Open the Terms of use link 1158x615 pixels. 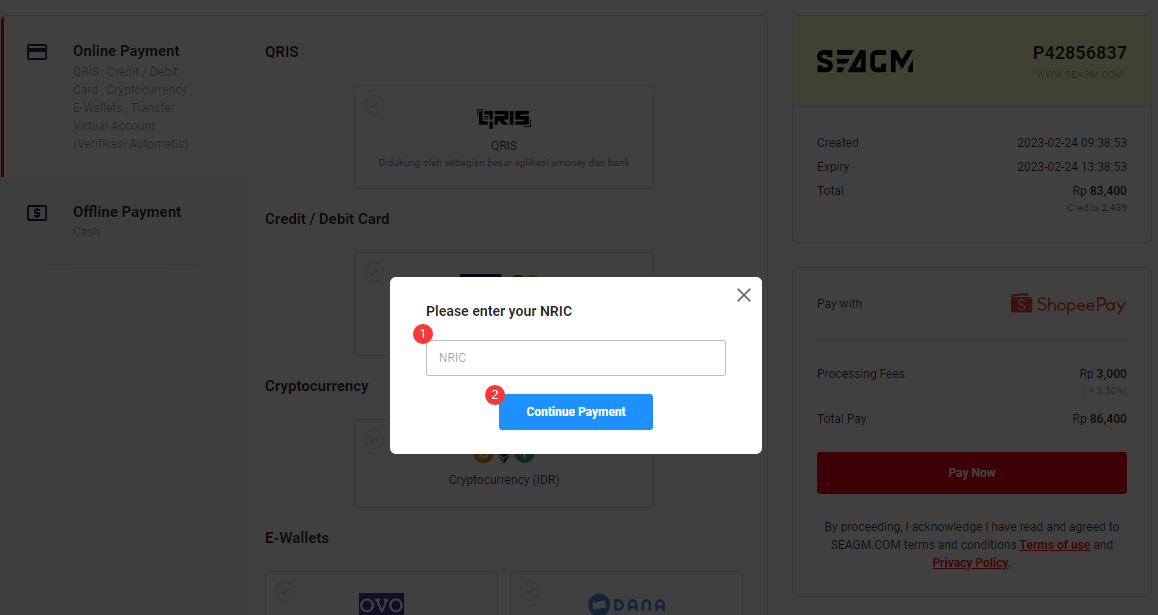click(1055, 545)
